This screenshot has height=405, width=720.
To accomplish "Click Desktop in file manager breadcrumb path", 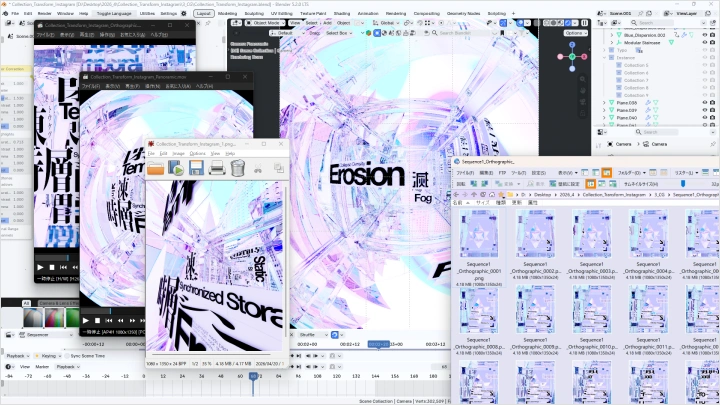I will click(x=542, y=195).
